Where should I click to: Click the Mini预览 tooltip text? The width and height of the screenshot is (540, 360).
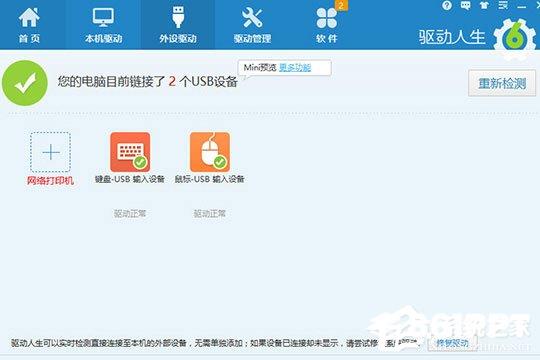tap(260, 68)
